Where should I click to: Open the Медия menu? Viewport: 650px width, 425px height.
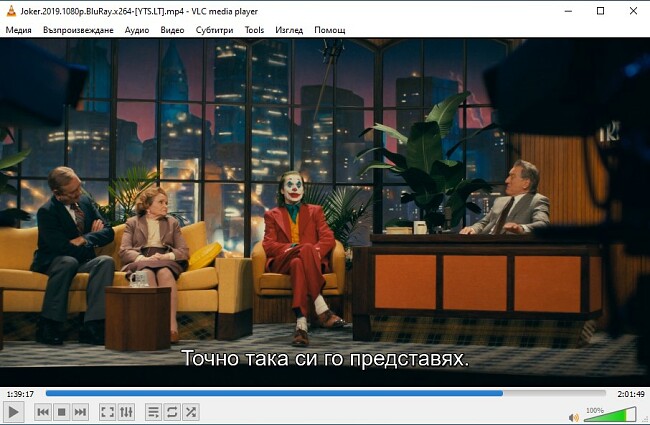19,30
